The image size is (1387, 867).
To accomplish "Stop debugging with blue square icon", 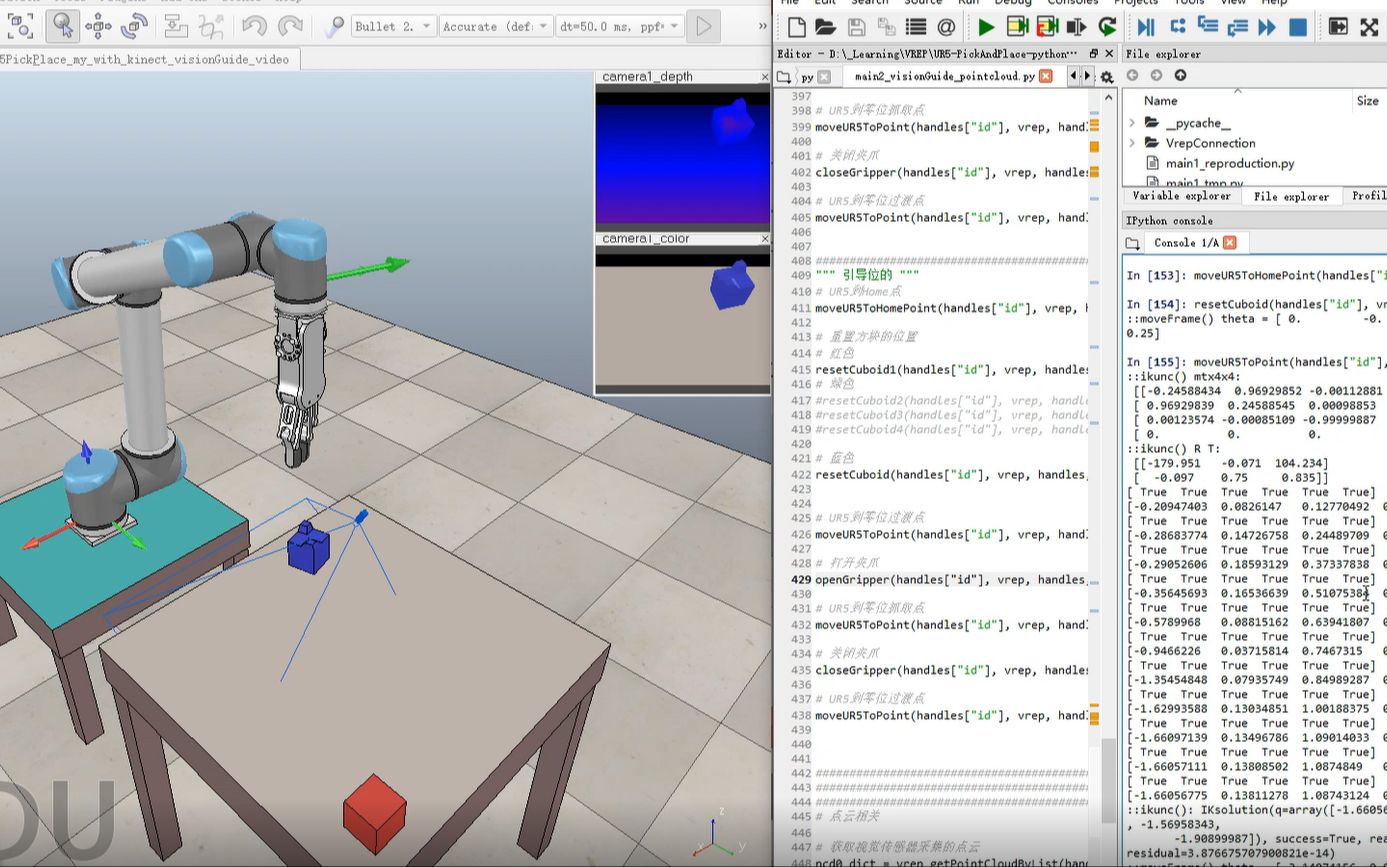I will pos(1297,27).
